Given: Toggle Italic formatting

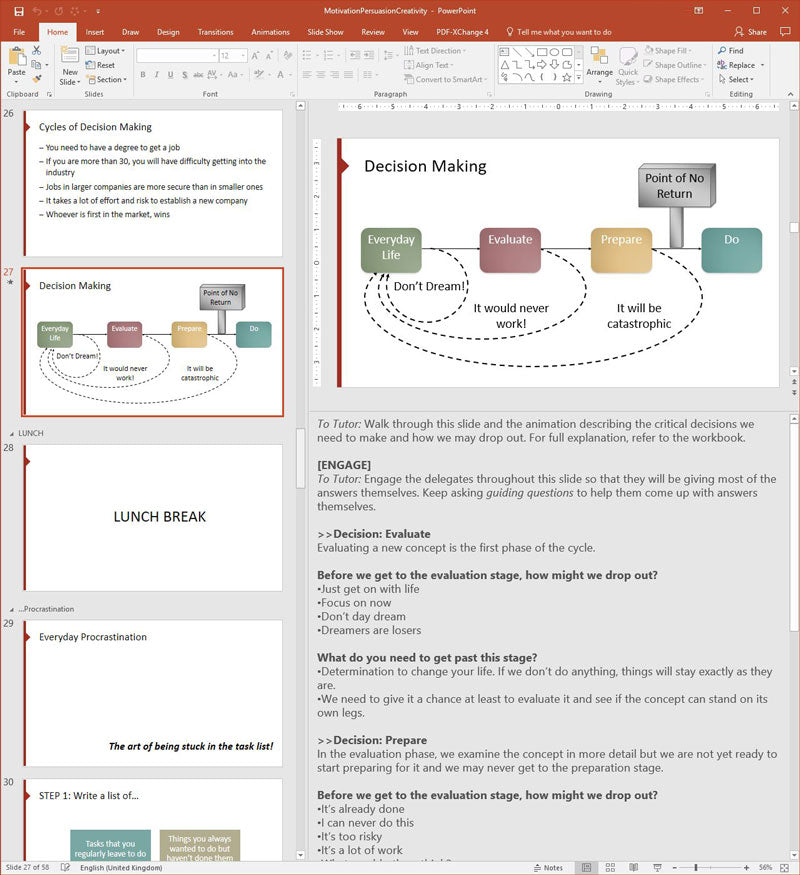Looking at the screenshot, I should click(157, 74).
